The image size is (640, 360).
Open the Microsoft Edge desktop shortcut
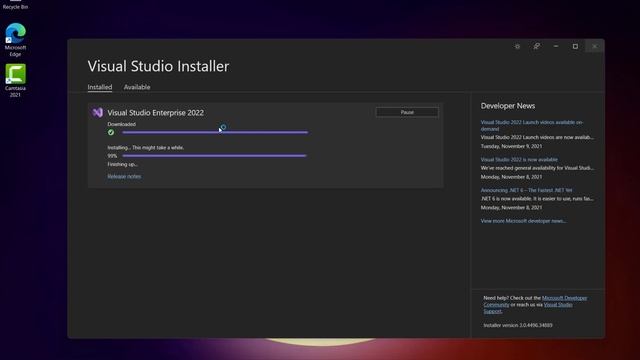click(x=15, y=40)
